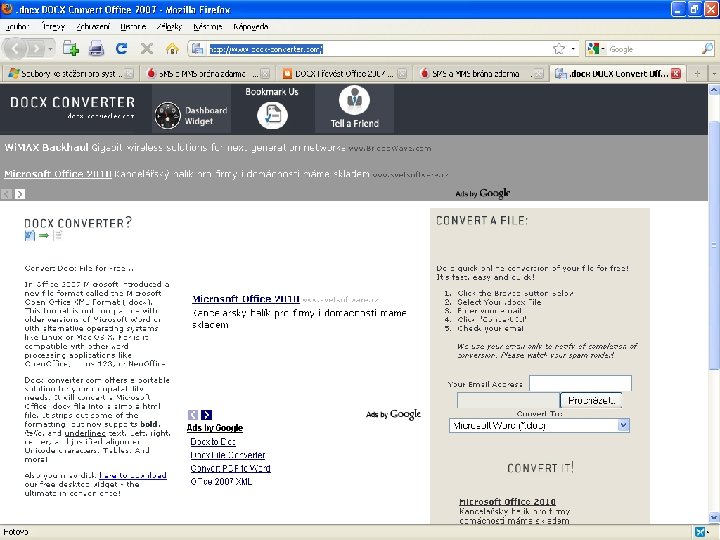
Task: Click the previous arrow in middle ad block
Action: [x=193, y=415]
